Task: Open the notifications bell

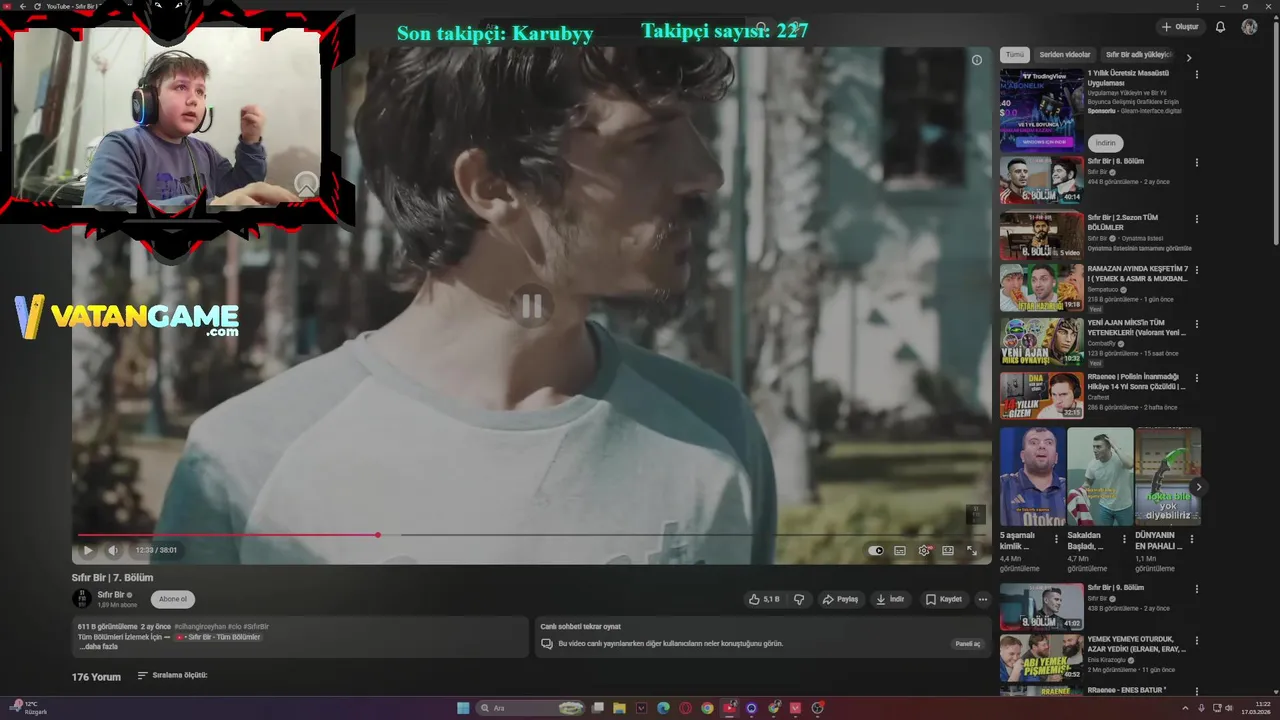Action: coord(1220,27)
